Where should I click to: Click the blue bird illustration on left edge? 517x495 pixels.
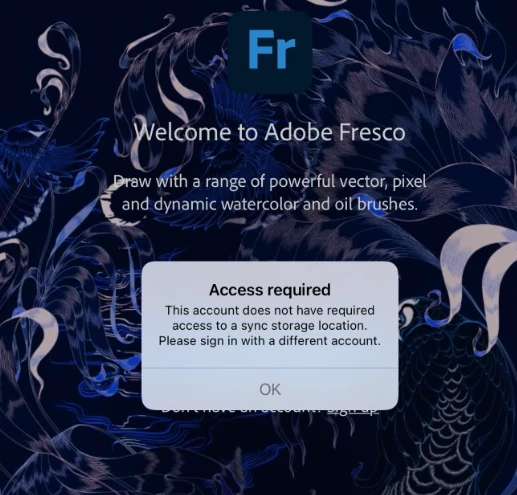coord(27,147)
